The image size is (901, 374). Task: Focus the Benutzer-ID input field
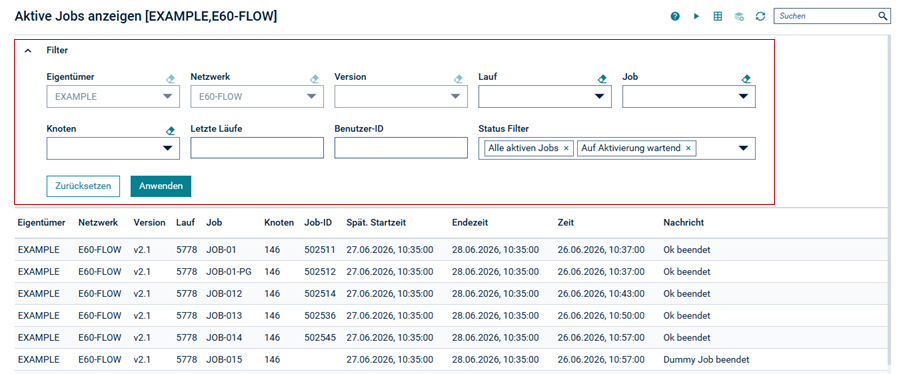(x=401, y=148)
